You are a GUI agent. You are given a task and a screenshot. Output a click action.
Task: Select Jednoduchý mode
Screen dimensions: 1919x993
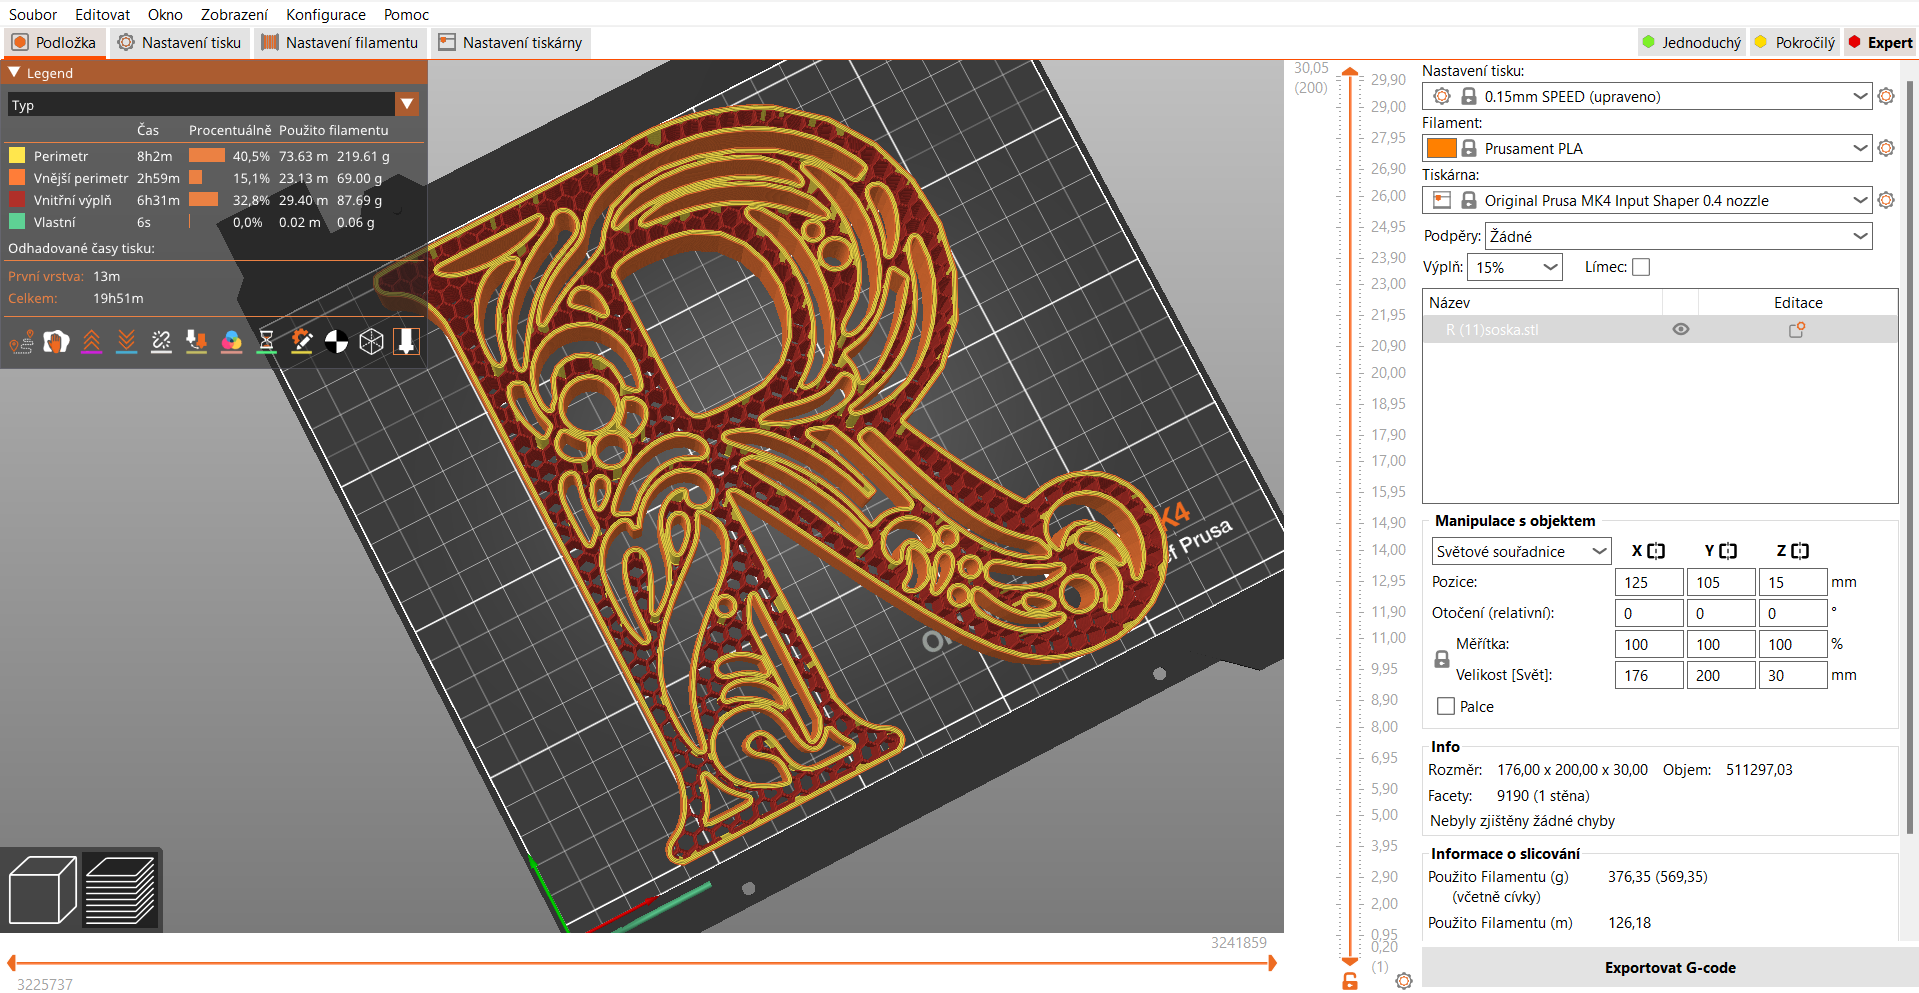(1691, 42)
